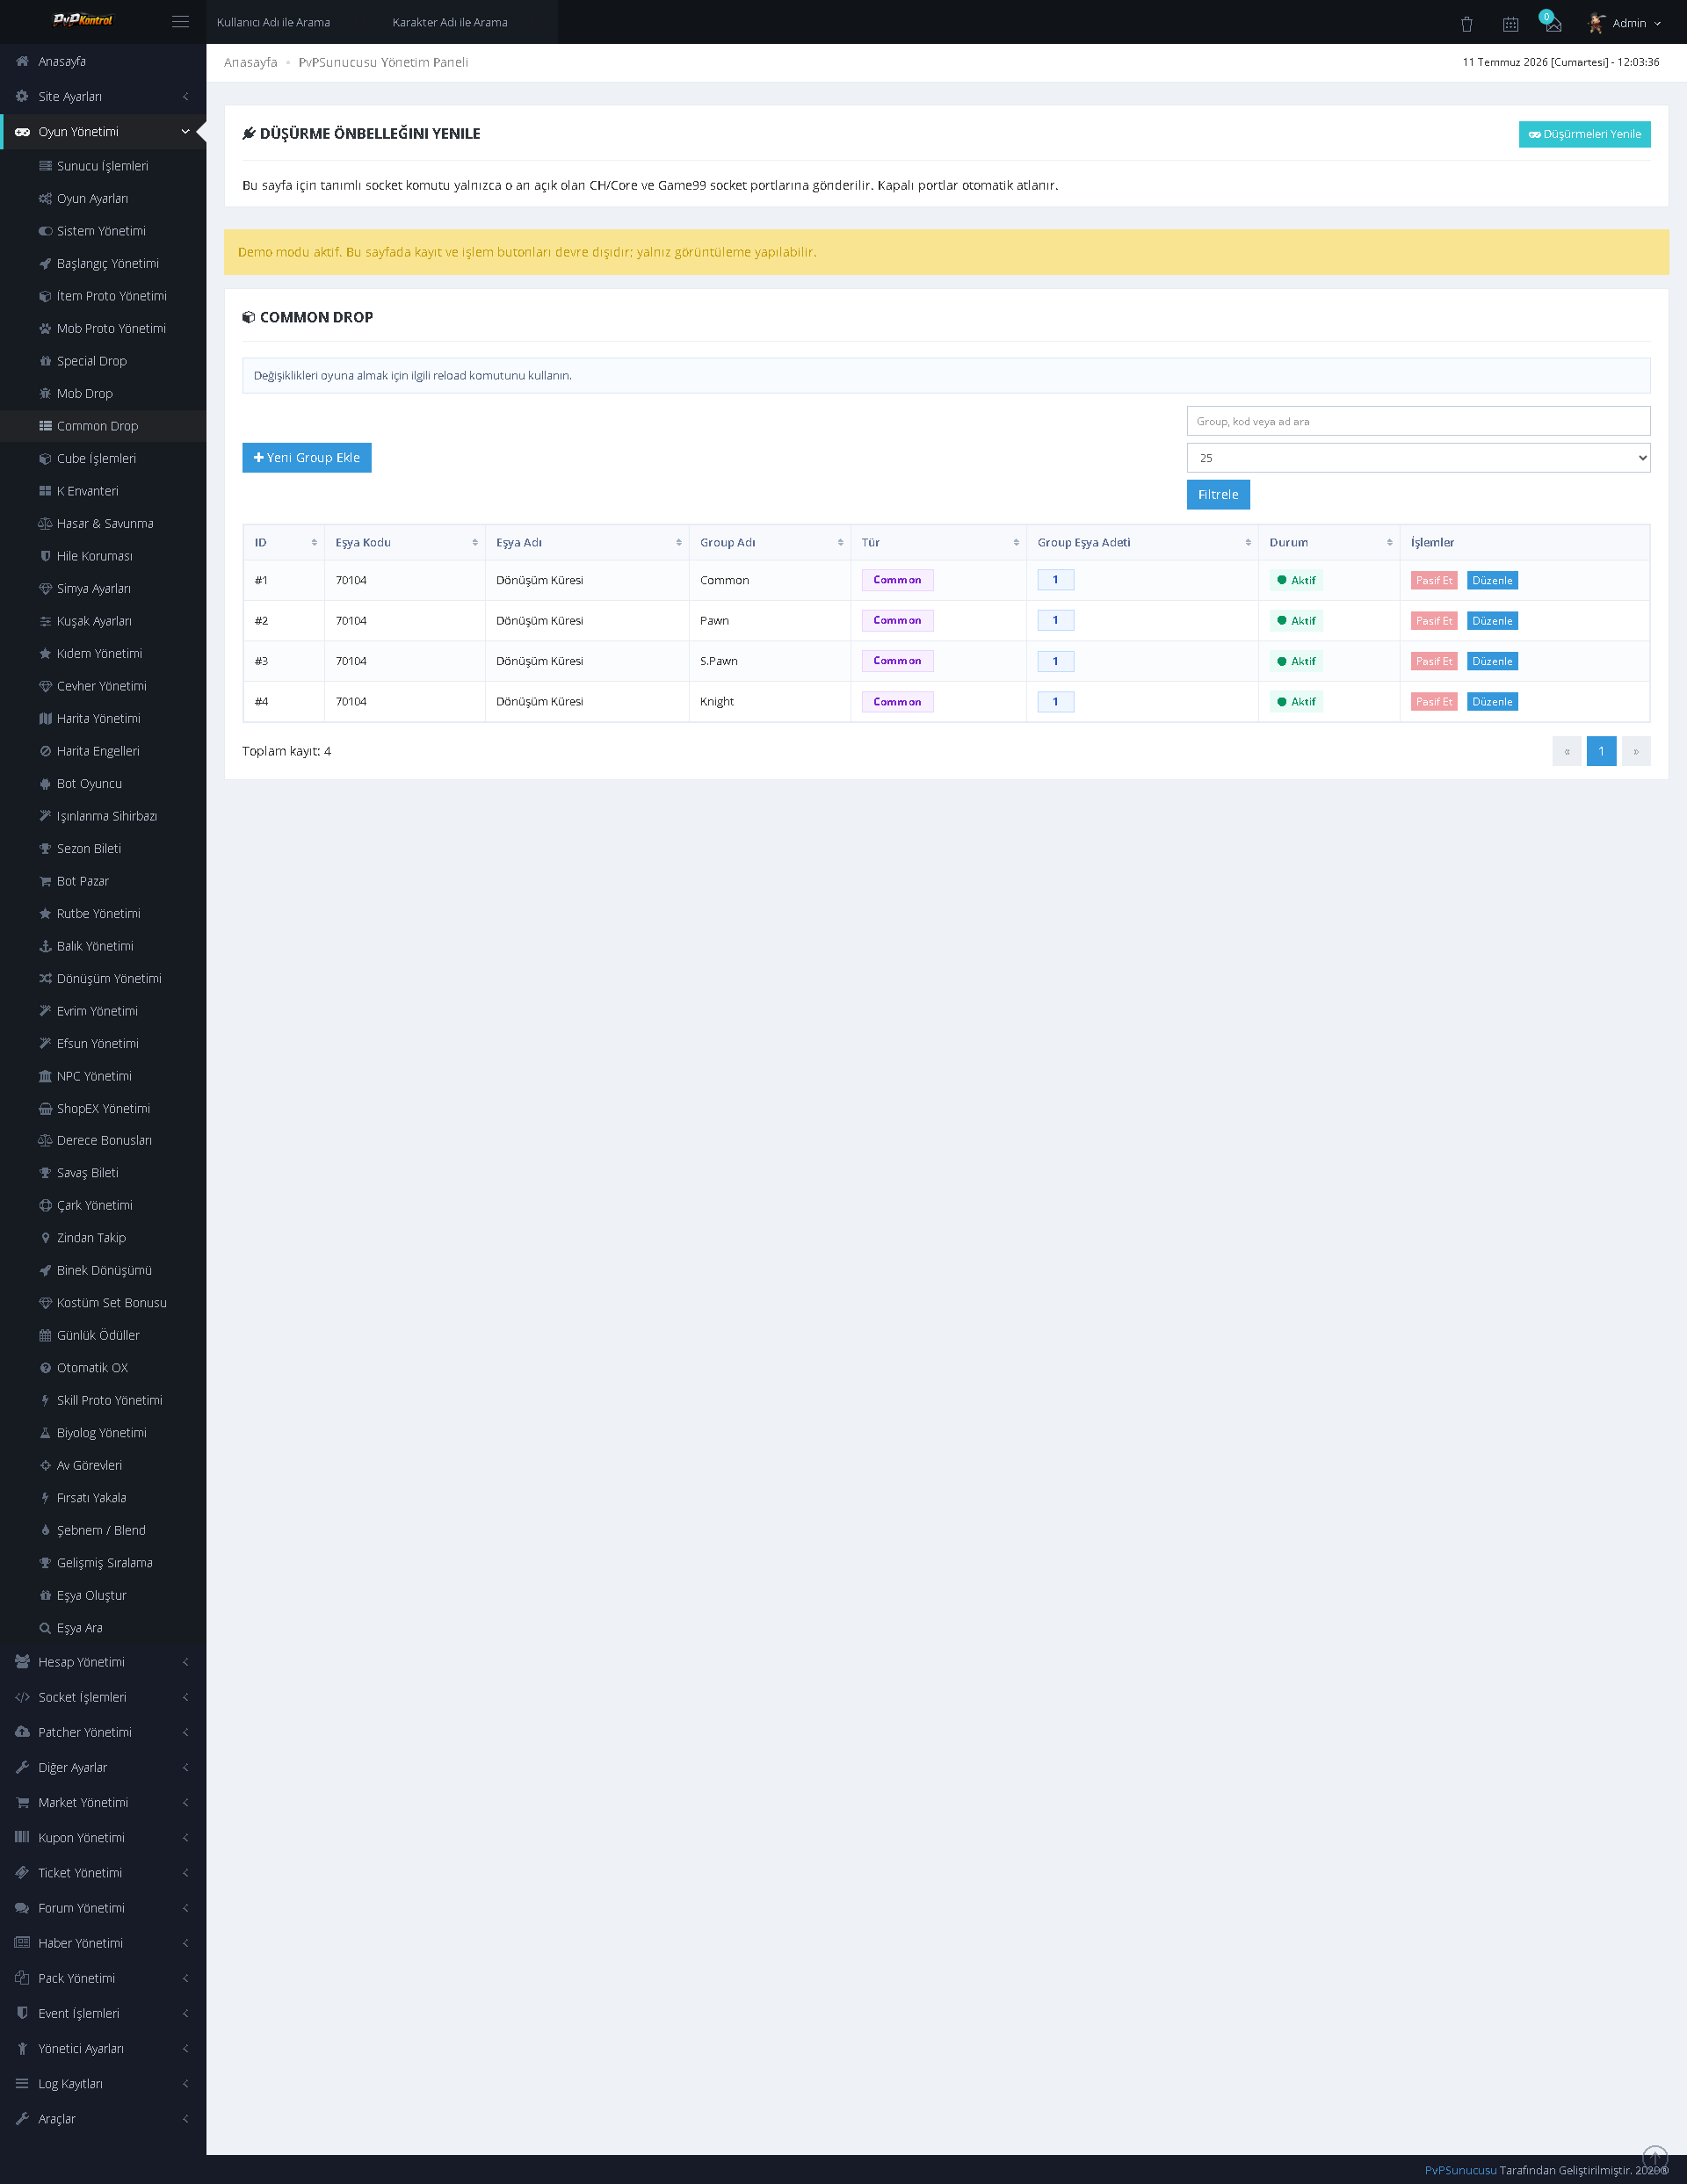Screen dimensions: 1687x2184
Task: Click Yeni Group Ekle button
Action: [x=306, y=458]
